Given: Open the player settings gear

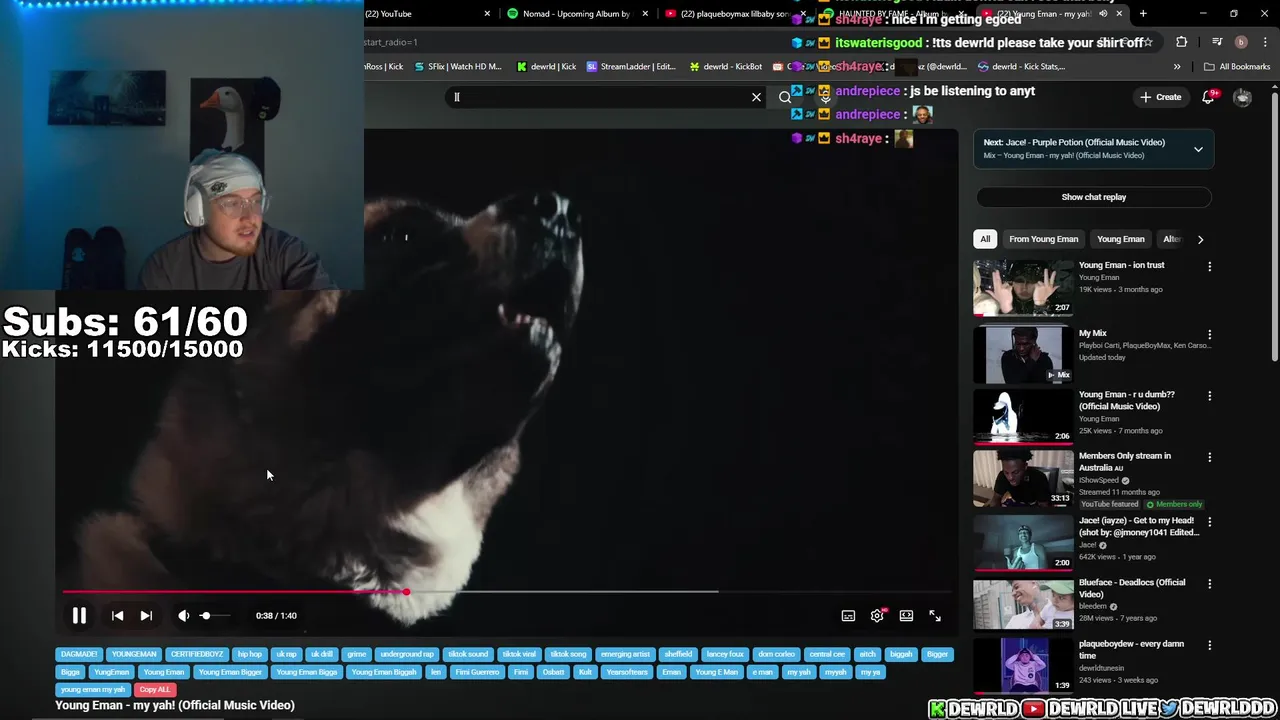Looking at the screenshot, I should 877,616.
